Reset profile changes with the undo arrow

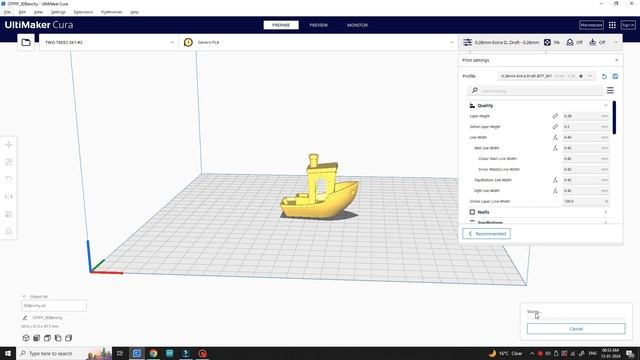(x=604, y=76)
